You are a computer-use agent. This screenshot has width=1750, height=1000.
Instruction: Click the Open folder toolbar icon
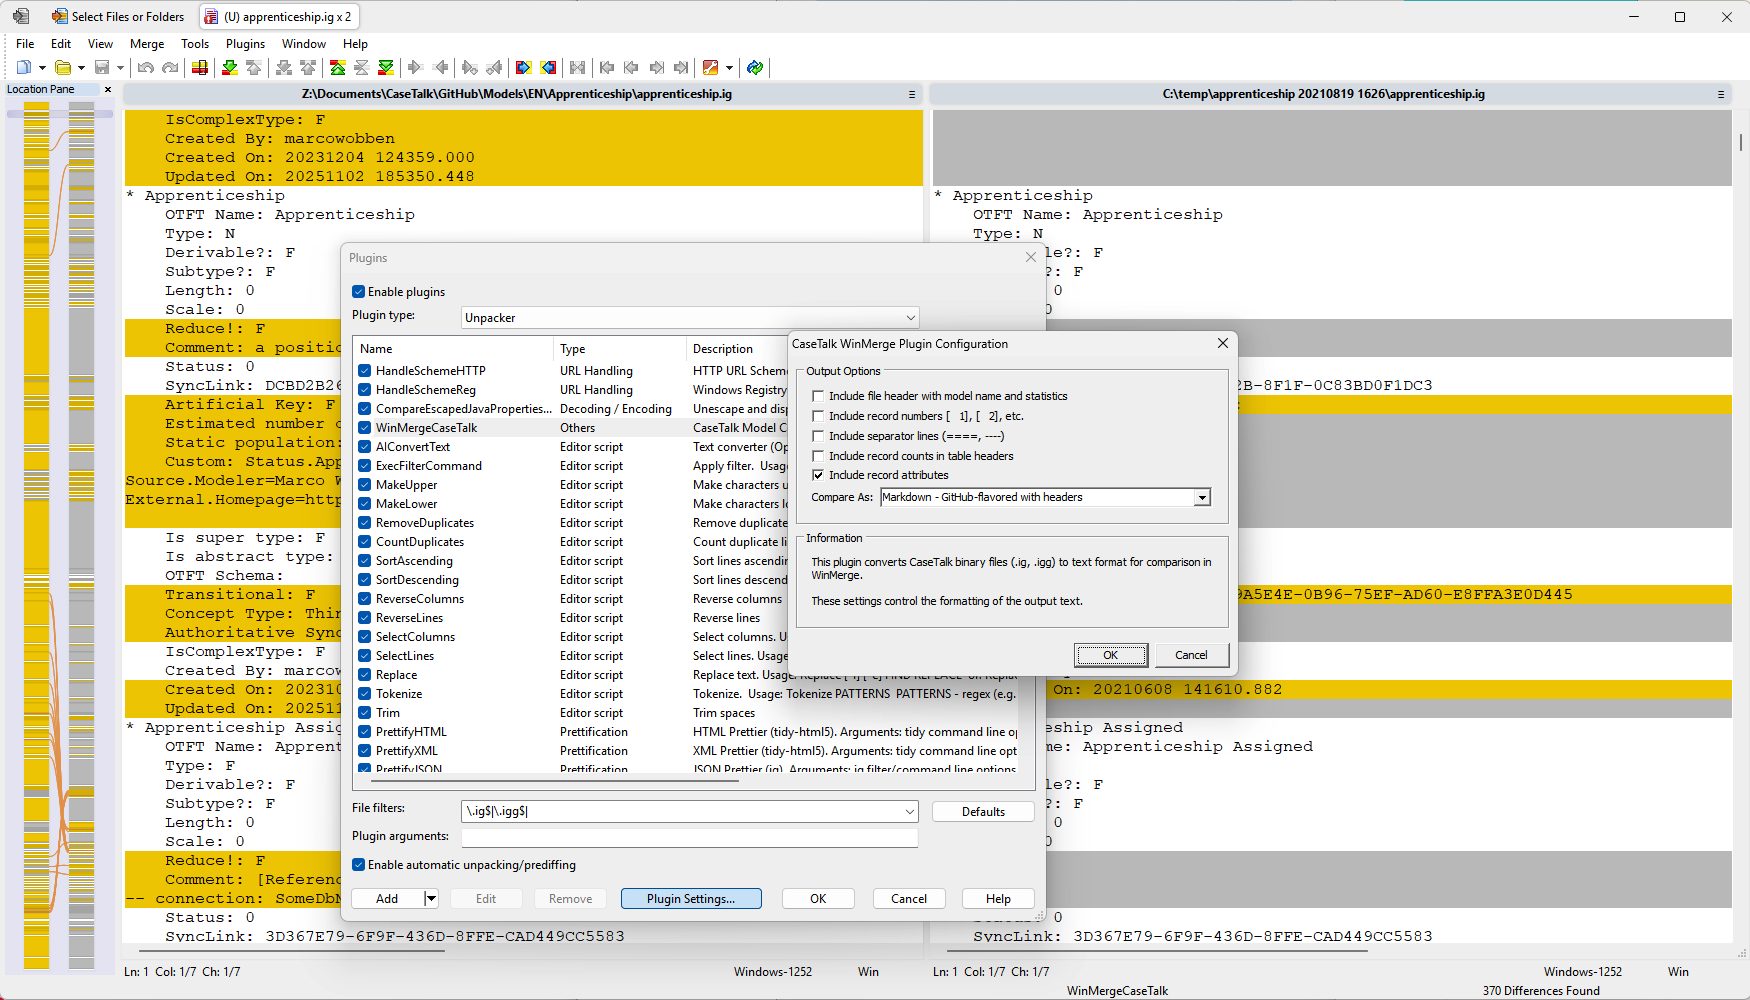coord(63,68)
